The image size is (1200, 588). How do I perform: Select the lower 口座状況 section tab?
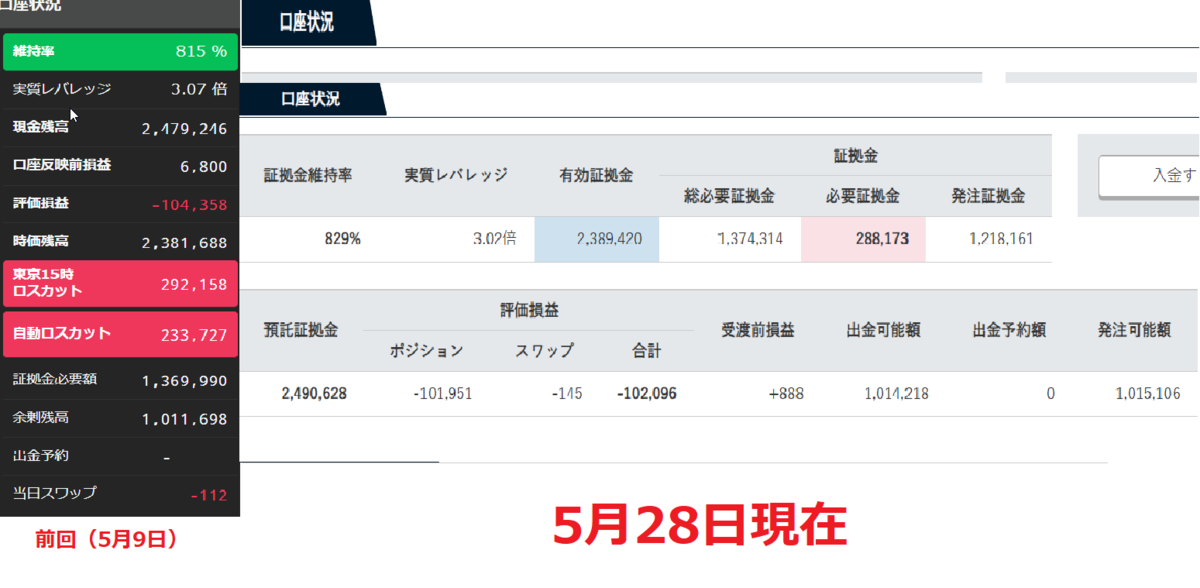point(313,99)
